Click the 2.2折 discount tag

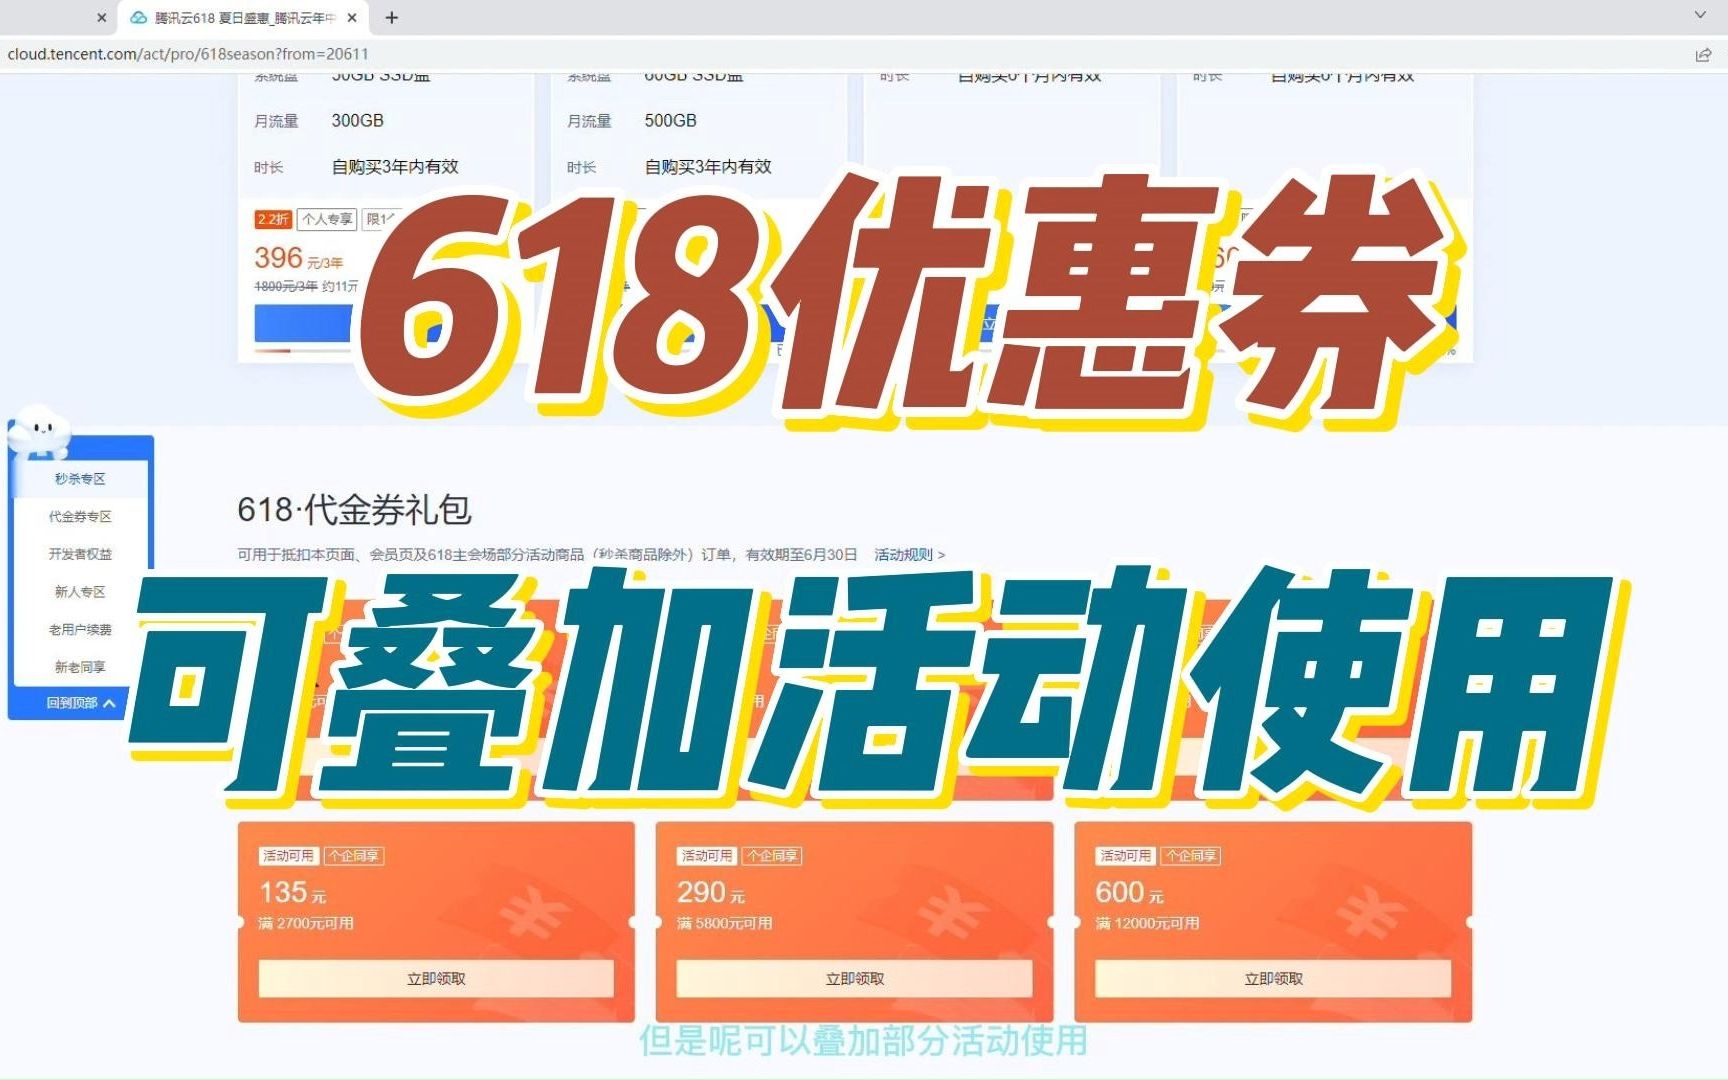(x=273, y=219)
